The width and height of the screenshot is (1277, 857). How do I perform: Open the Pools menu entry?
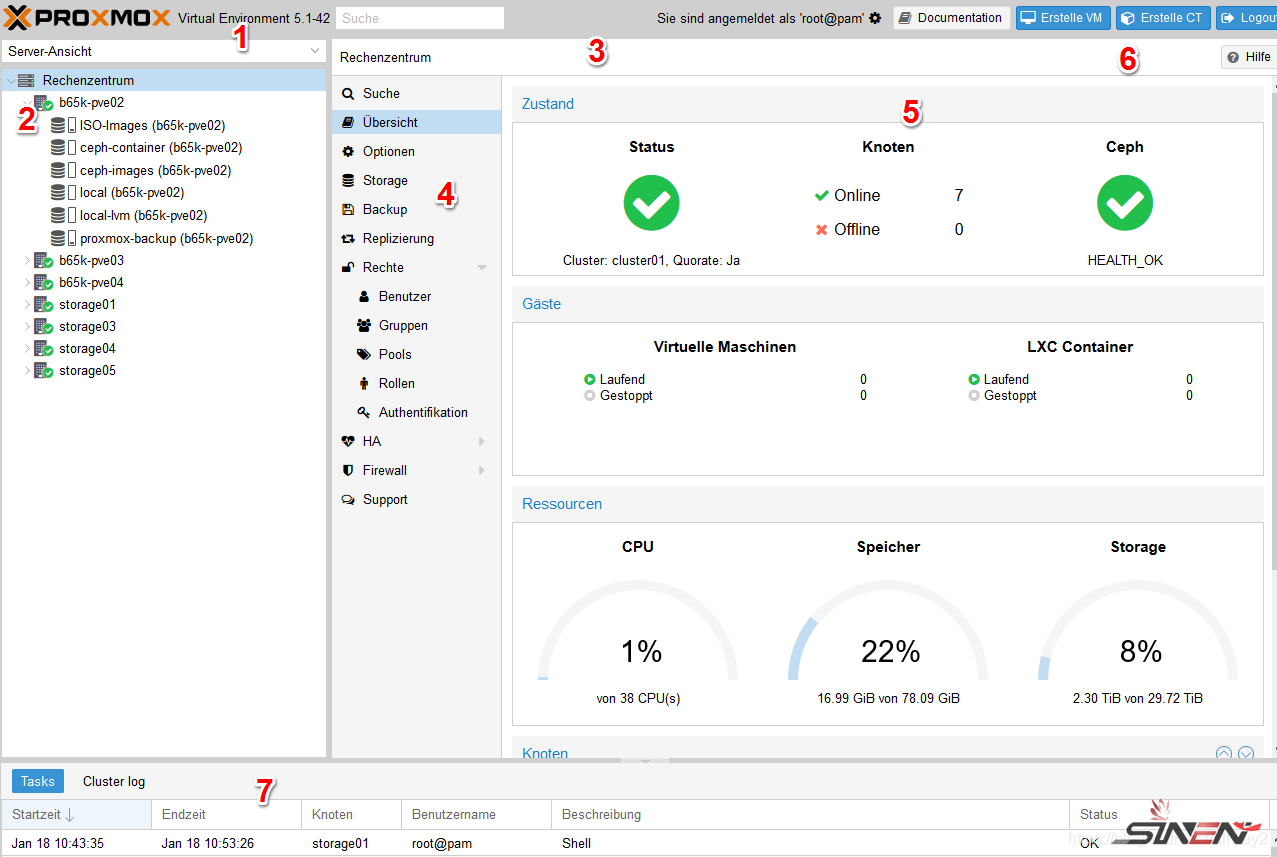[x=416, y=354]
